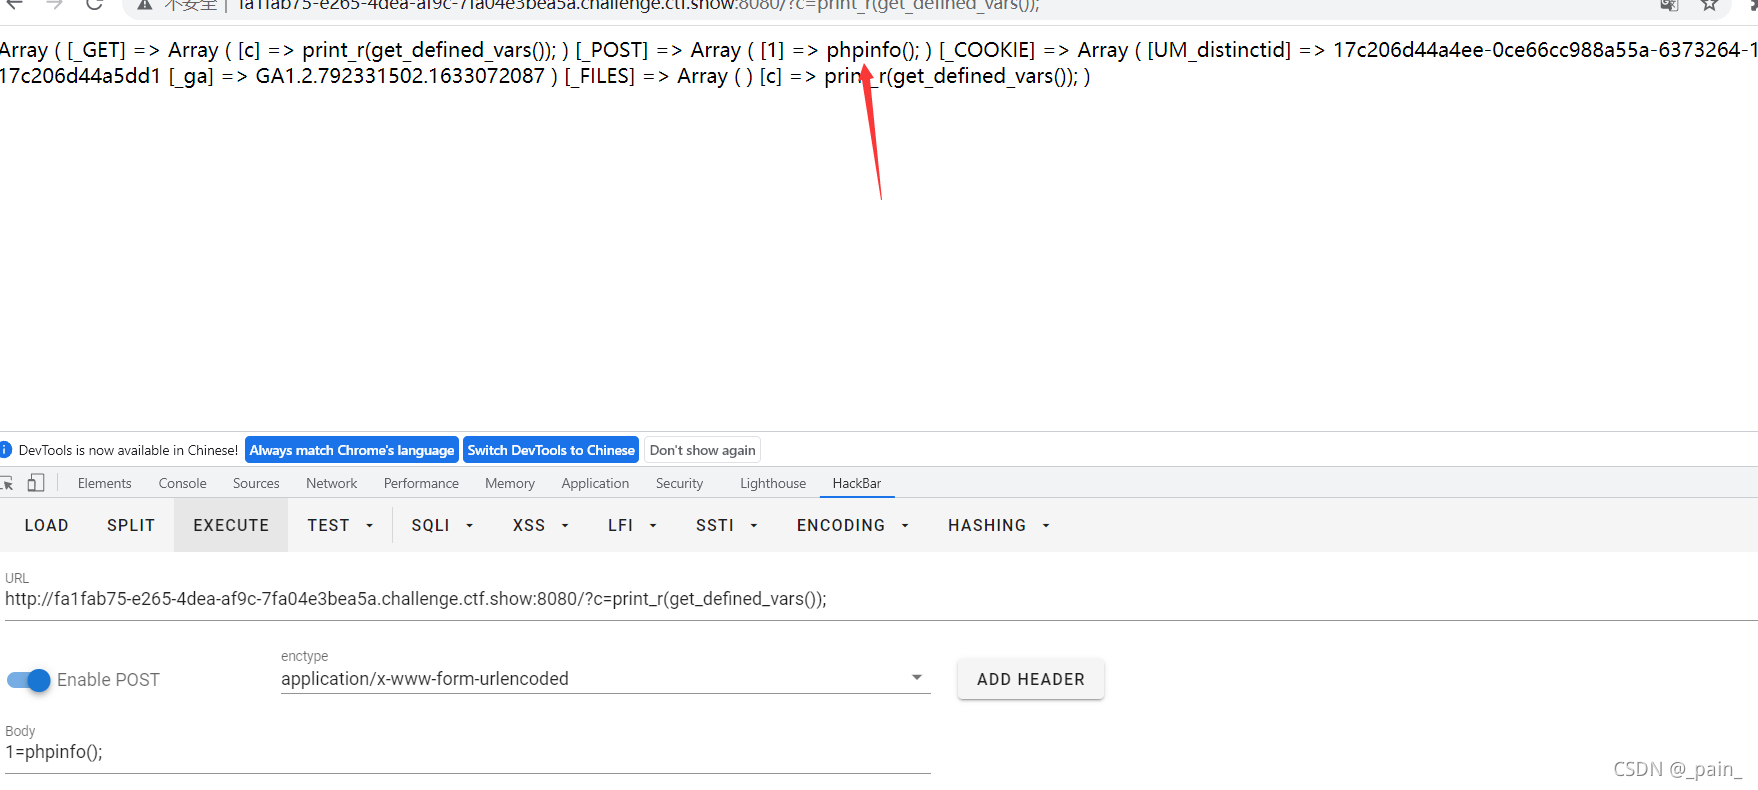Open the XSS dropdown
The width and height of the screenshot is (1758, 790).
(540, 525)
